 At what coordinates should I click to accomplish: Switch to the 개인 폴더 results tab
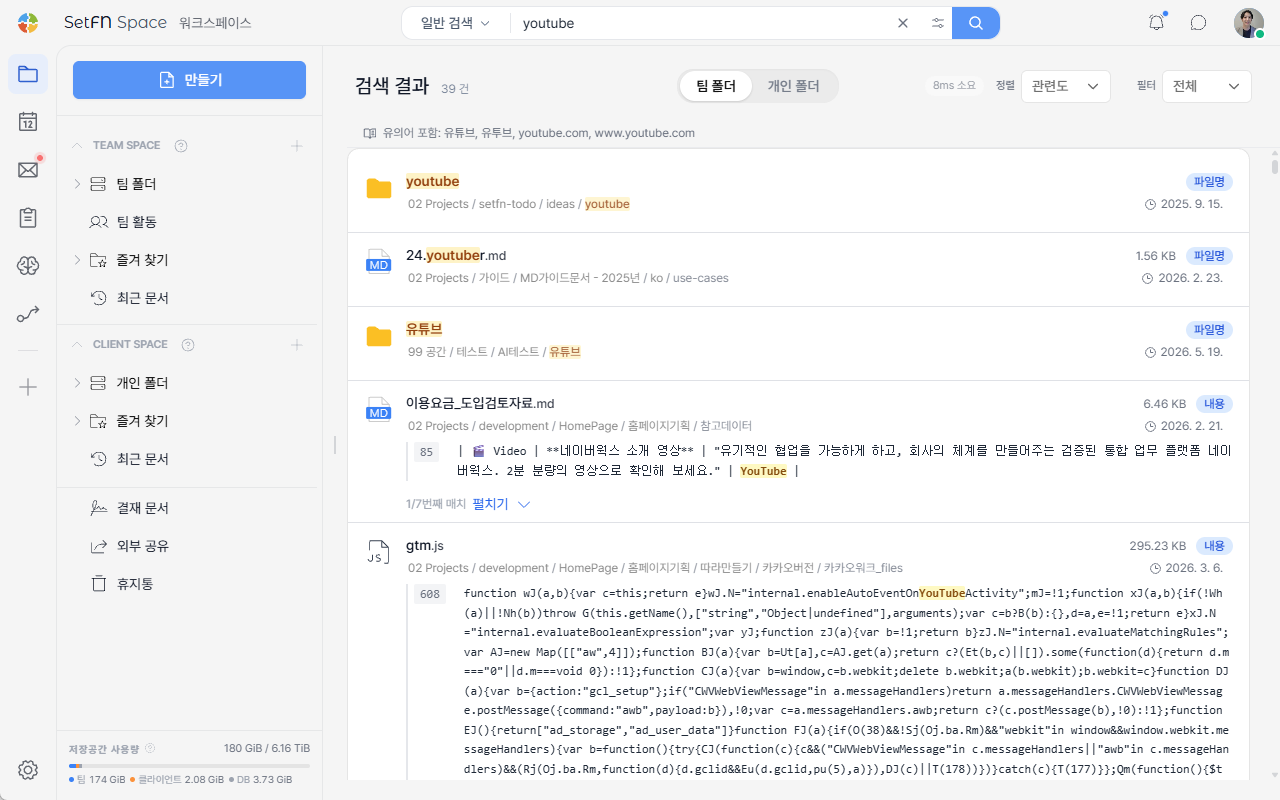click(793, 87)
